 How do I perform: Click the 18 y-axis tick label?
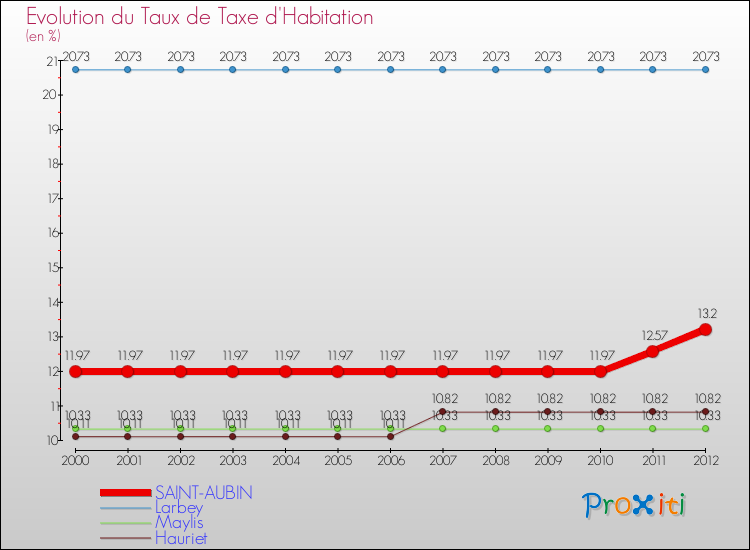pyautogui.click(x=53, y=164)
